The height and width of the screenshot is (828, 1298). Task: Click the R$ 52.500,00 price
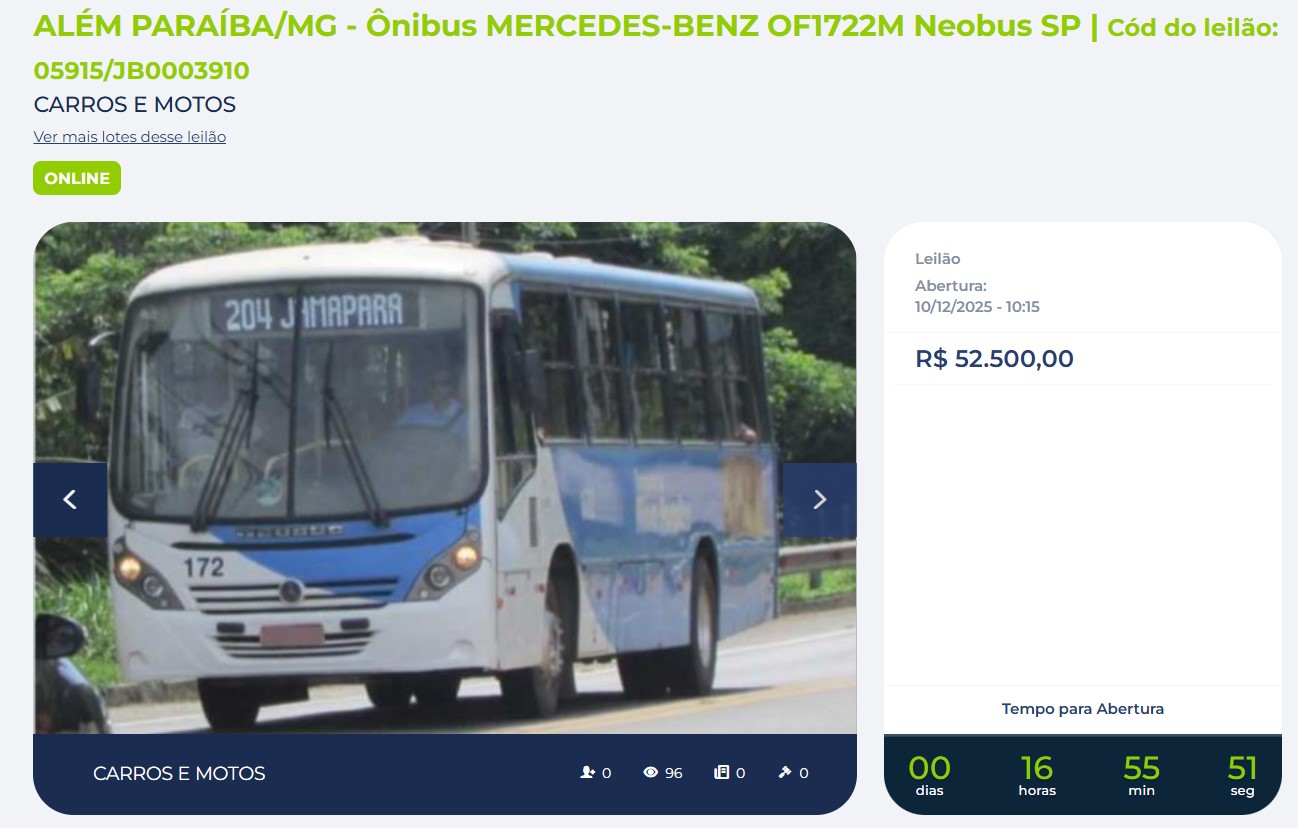pyautogui.click(x=994, y=359)
